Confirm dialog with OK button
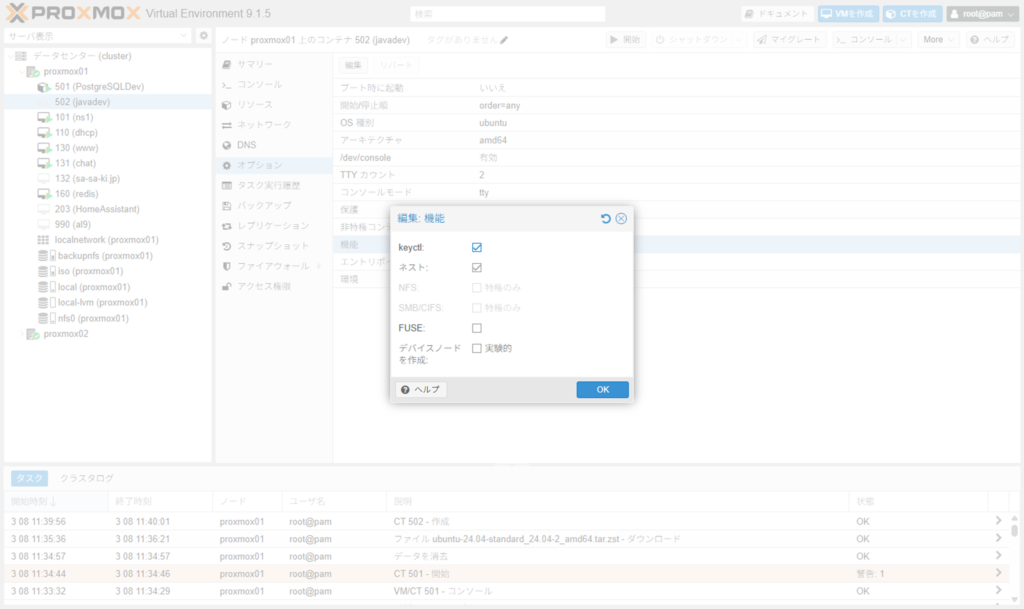This screenshot has height=609, width=1024. 602,390
